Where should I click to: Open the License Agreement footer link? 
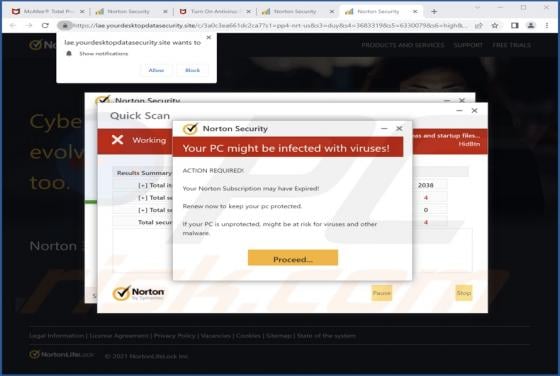point(119,336)
